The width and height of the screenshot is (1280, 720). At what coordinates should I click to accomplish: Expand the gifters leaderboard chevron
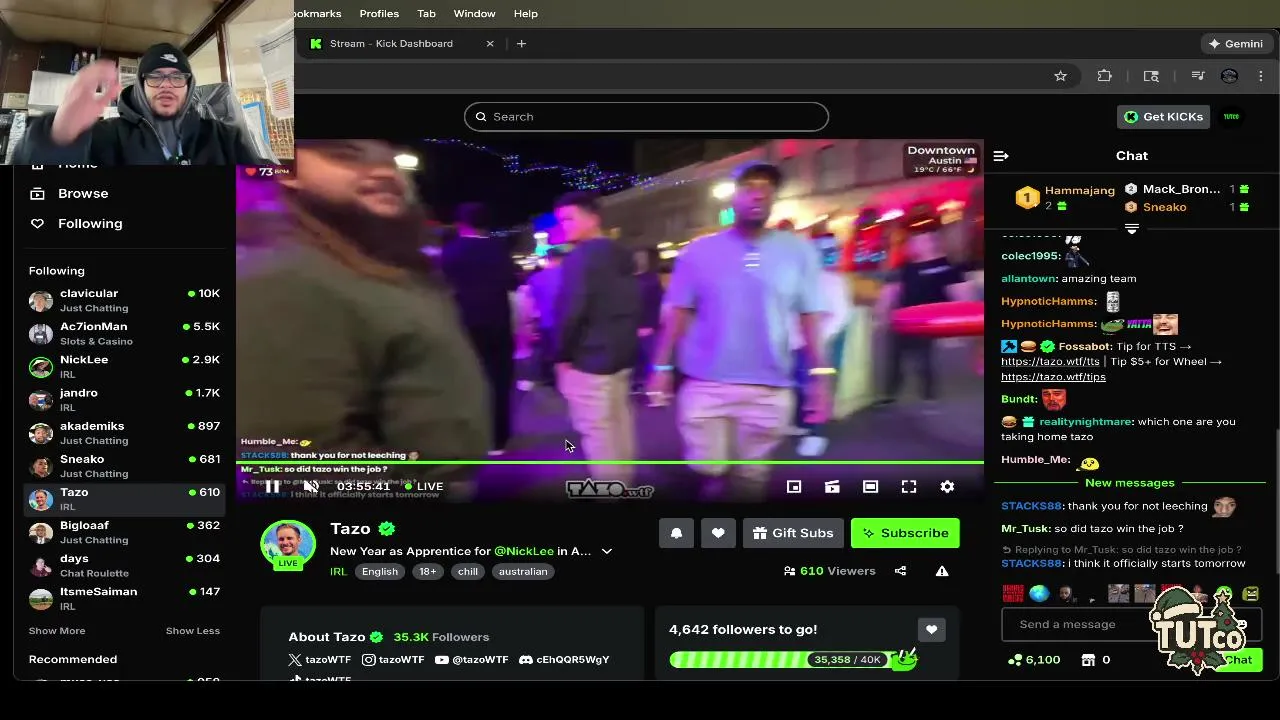coord(1132,229)
